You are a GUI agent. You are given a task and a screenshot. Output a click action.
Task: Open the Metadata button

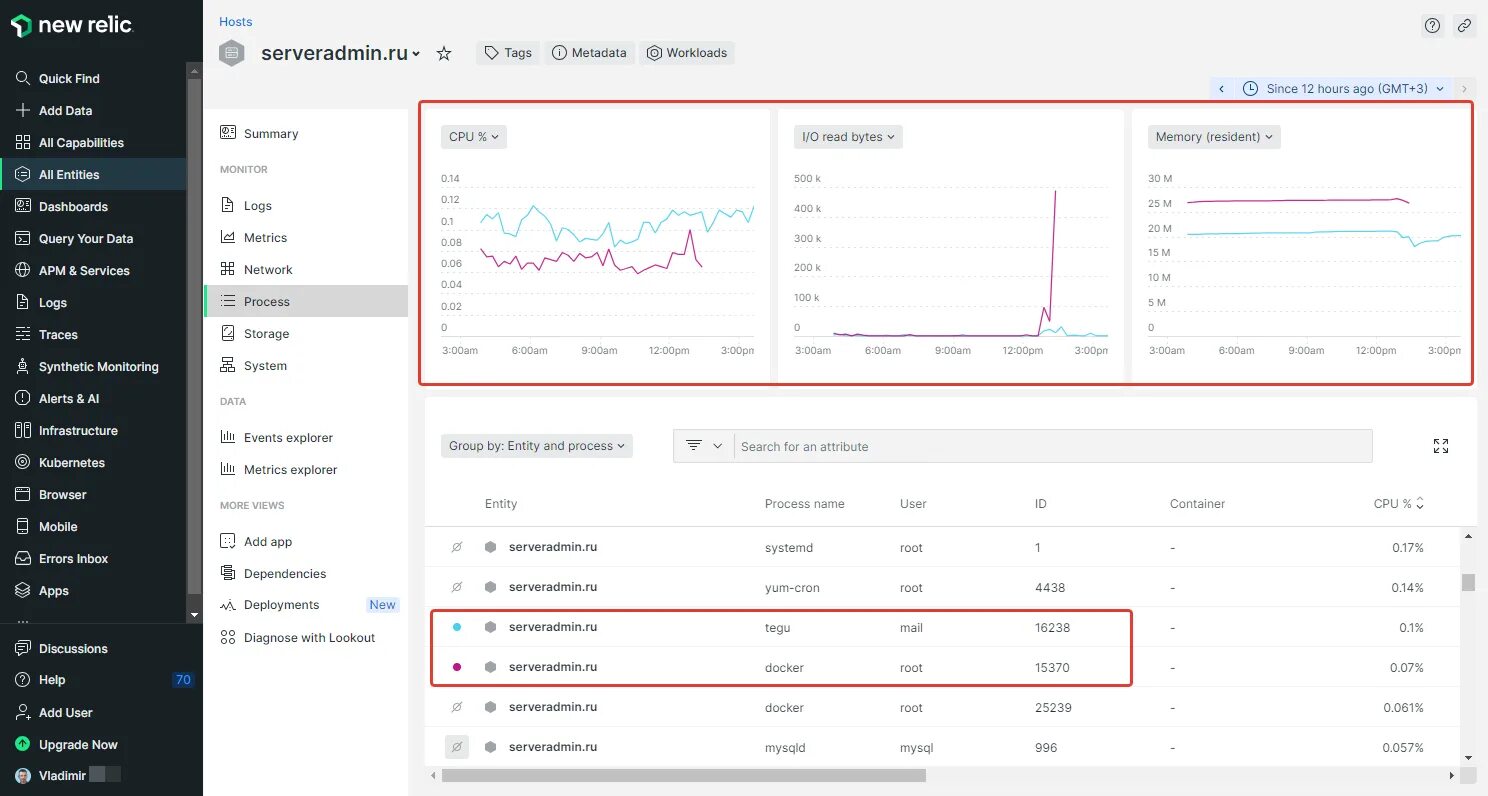[590, 53]
